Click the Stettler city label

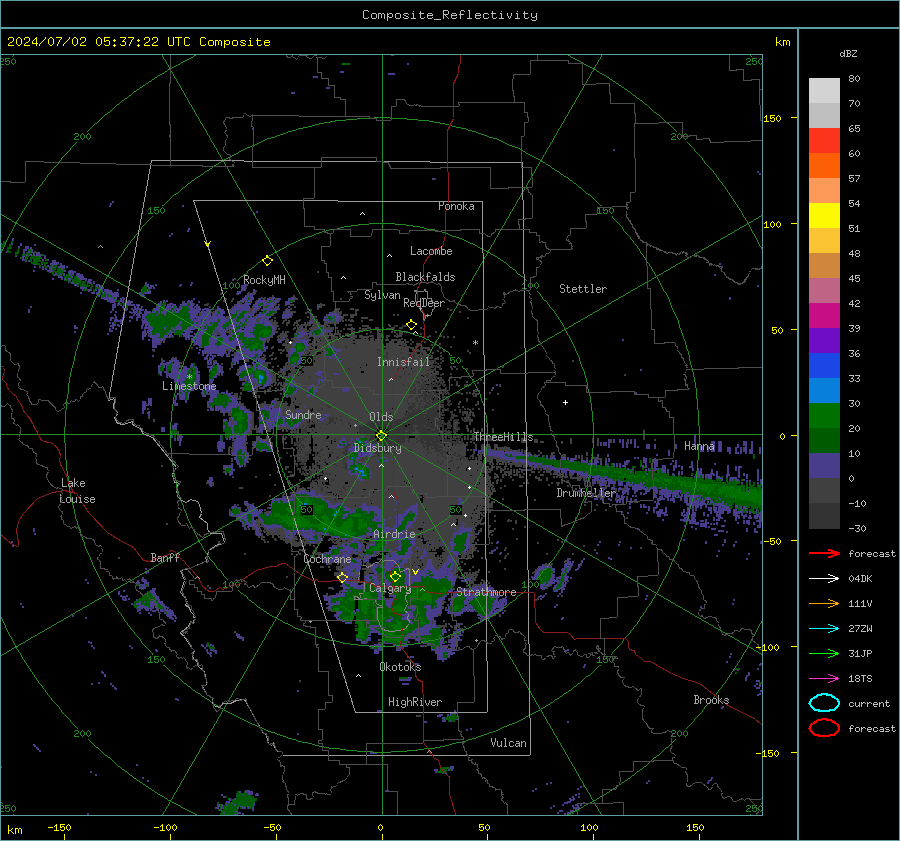pos(583,289)
